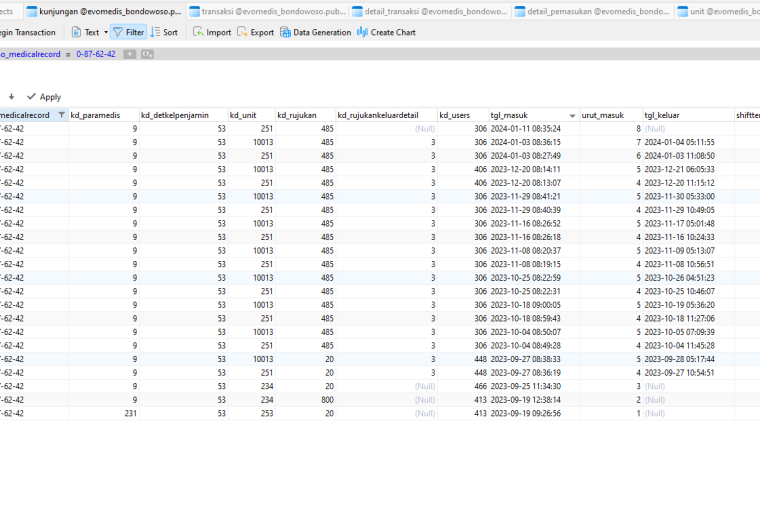Viewport: 760px width, 520px height.
Task: Switch to the transaksi table tab
Action: coord(268,11)
